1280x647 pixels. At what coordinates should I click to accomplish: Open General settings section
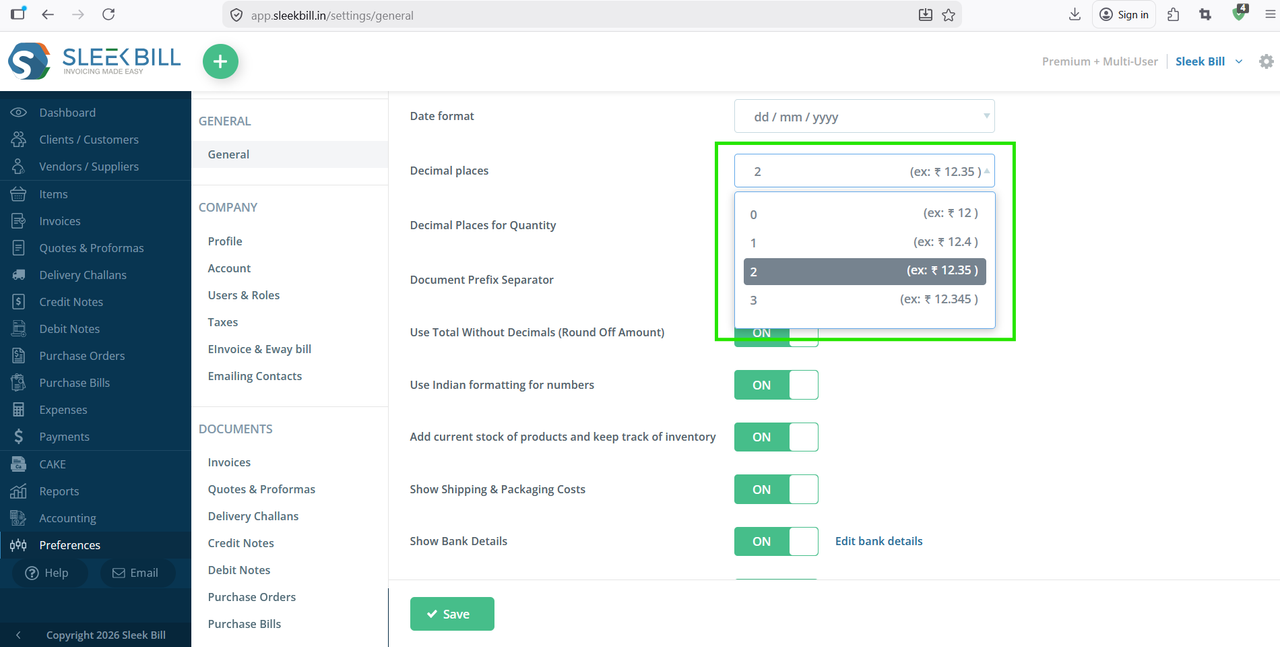229,154
